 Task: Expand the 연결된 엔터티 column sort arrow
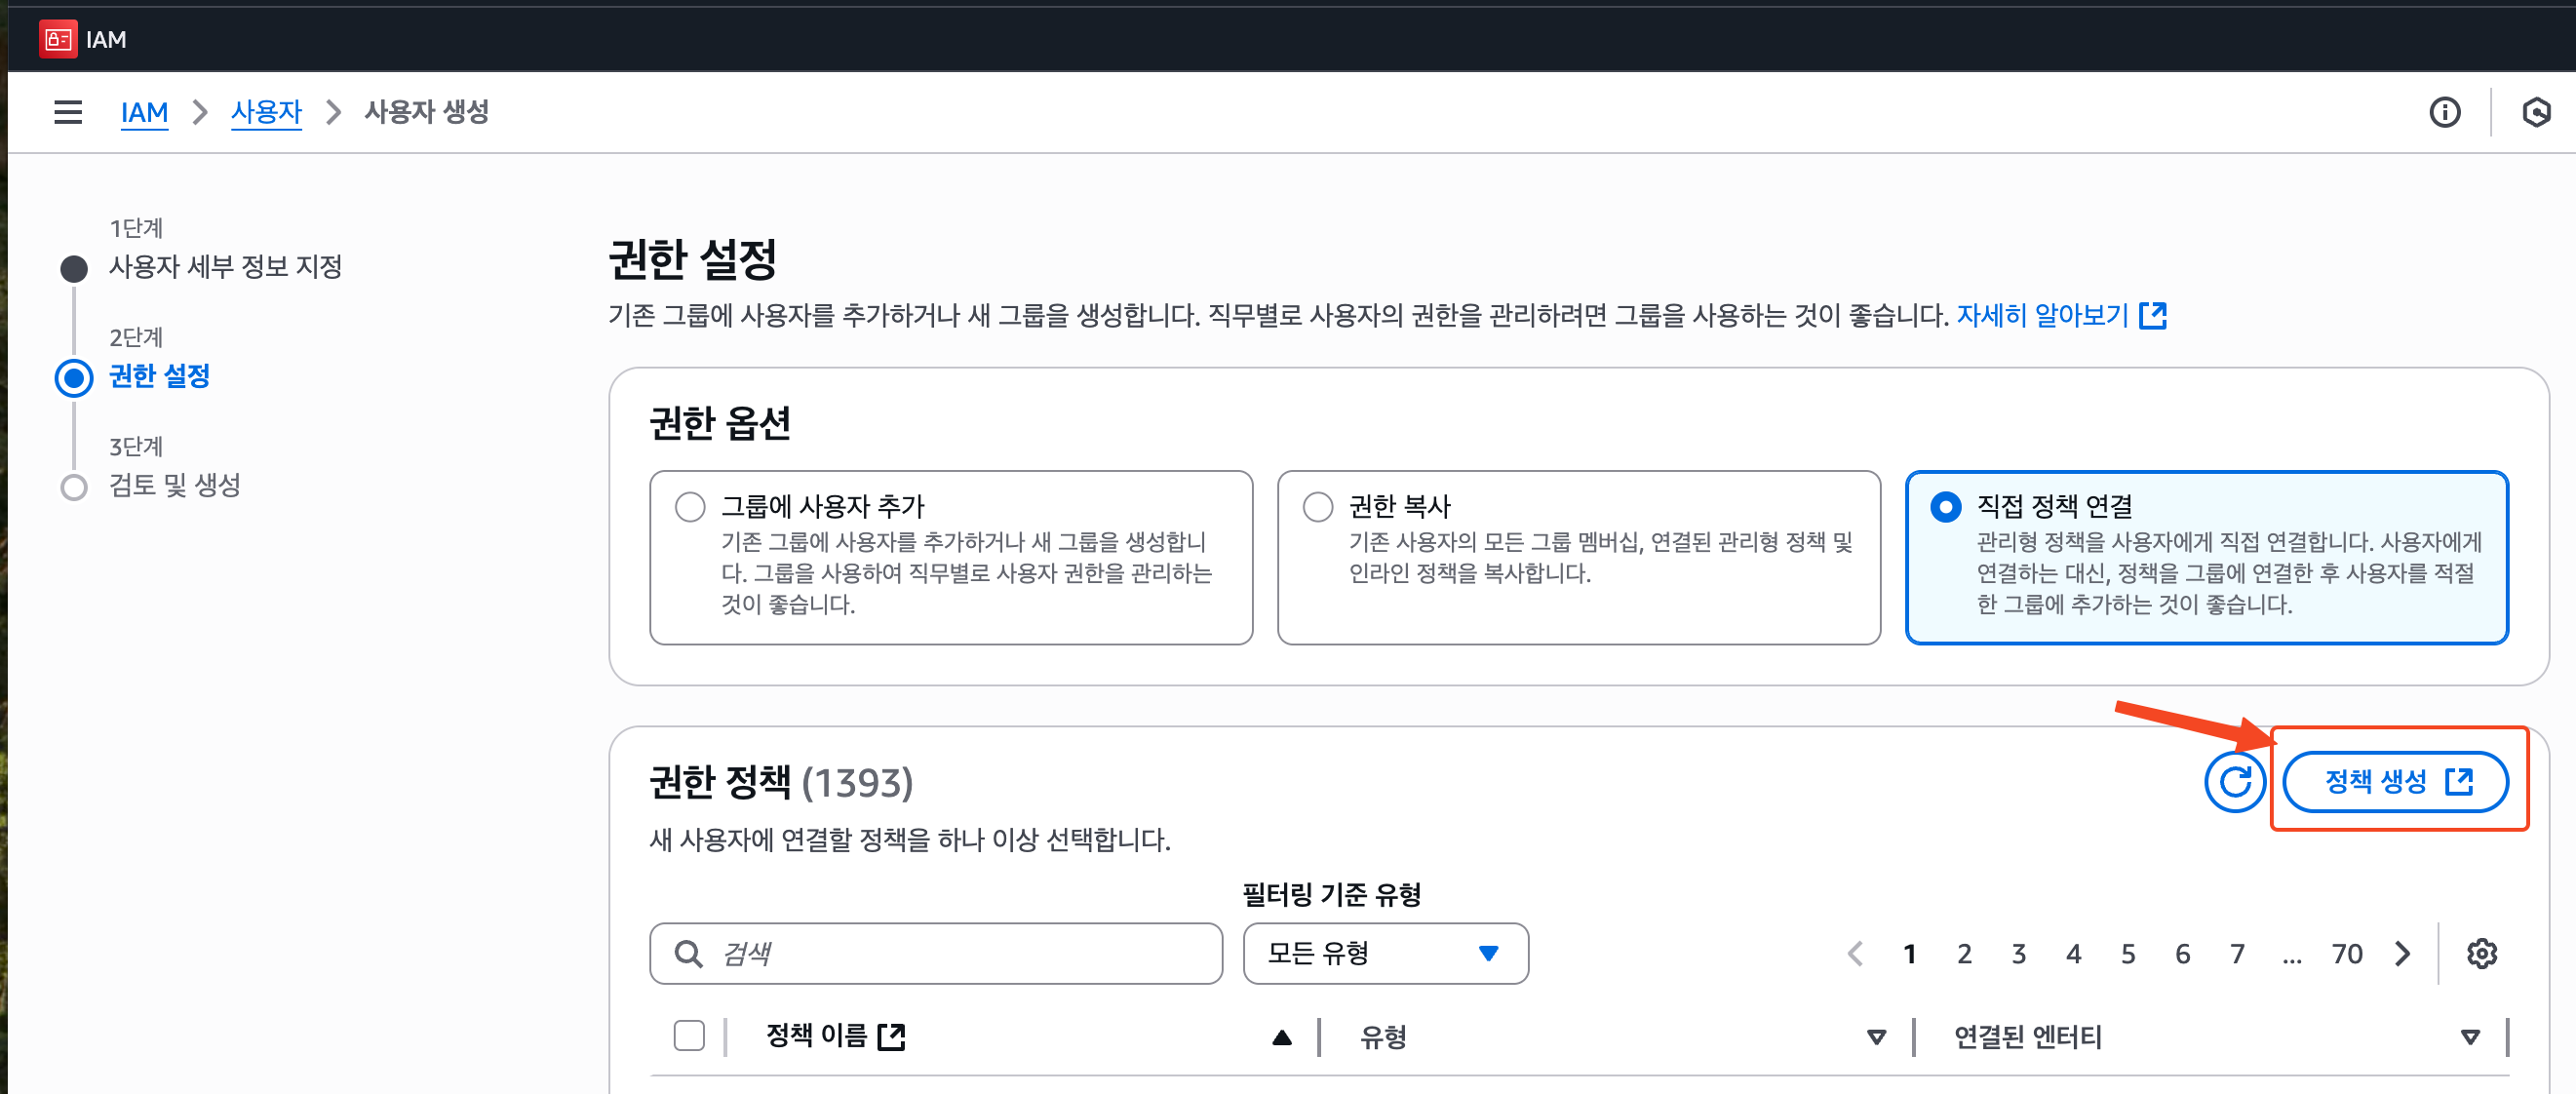(2470, 1037)
